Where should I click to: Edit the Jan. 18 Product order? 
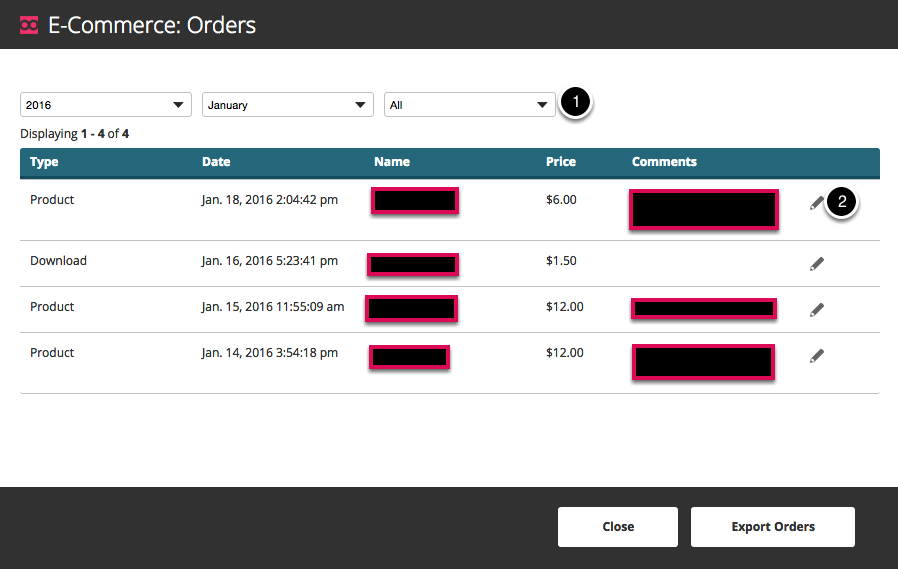point(817,203)
